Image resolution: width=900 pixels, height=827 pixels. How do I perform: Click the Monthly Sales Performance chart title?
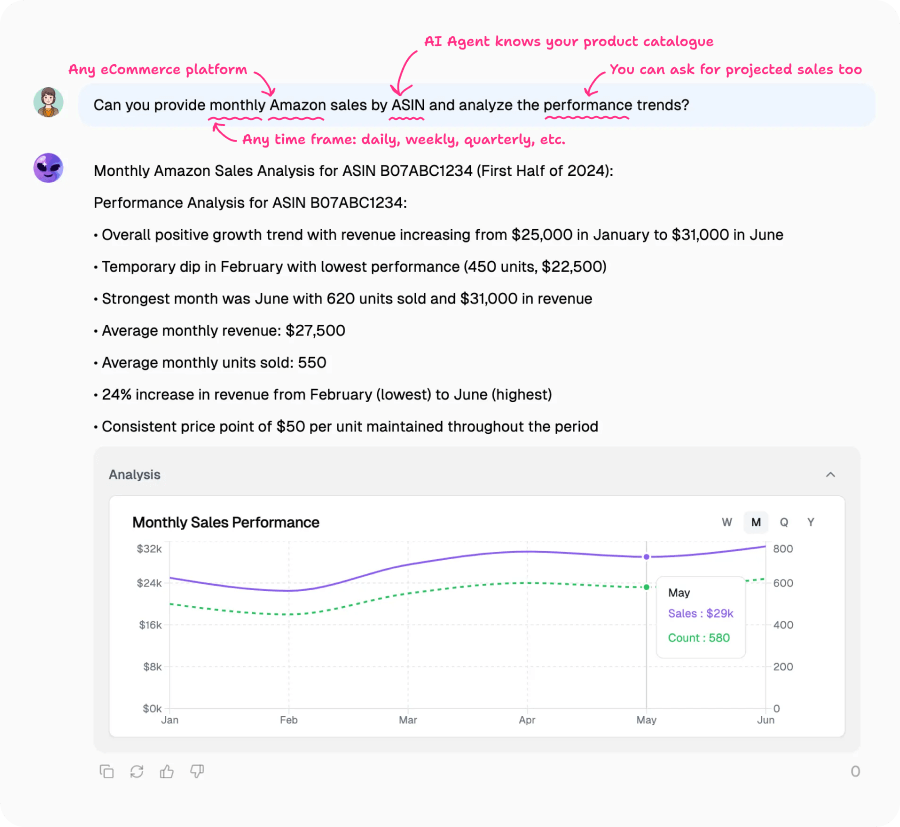[x=226, y=522]
